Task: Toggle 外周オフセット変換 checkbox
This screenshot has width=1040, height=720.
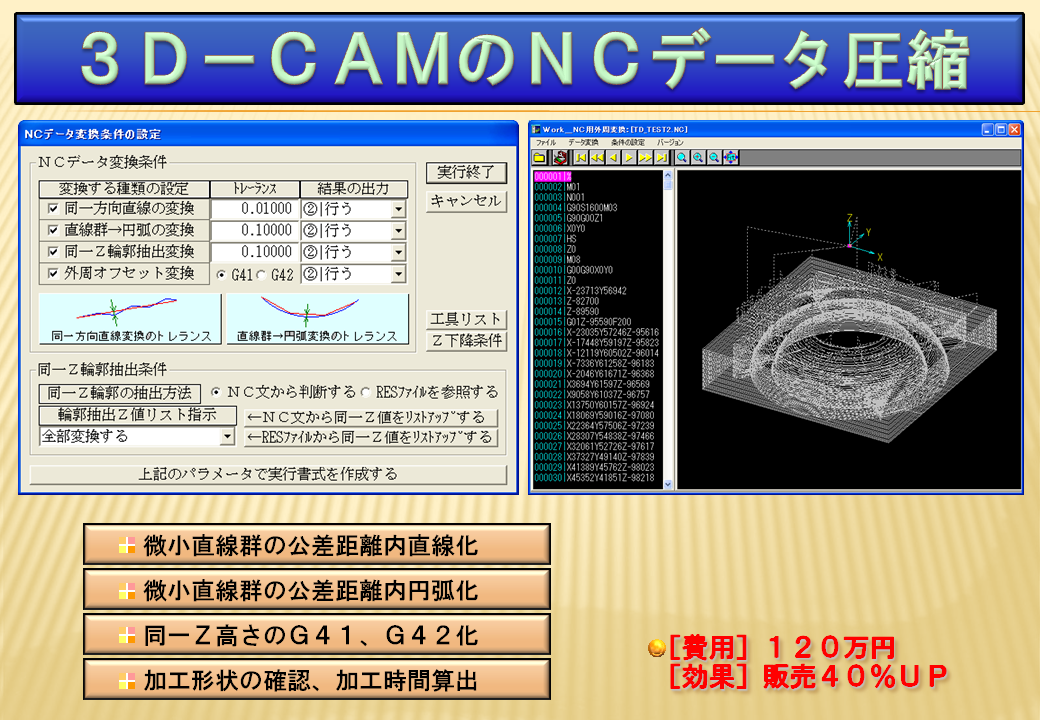Action: [x=53, y=273]
